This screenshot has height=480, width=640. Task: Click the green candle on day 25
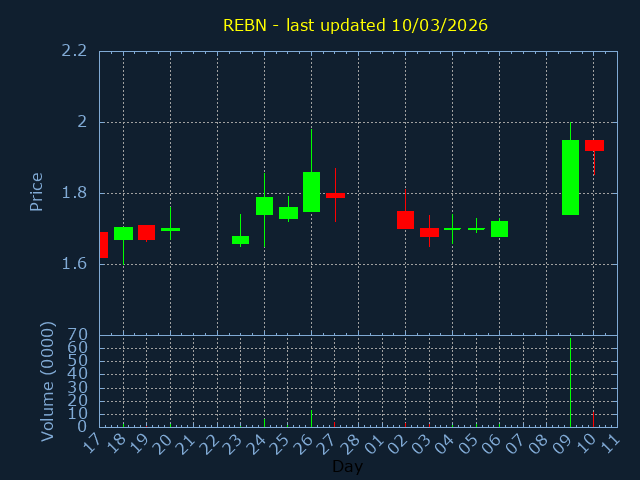[288, 213]
